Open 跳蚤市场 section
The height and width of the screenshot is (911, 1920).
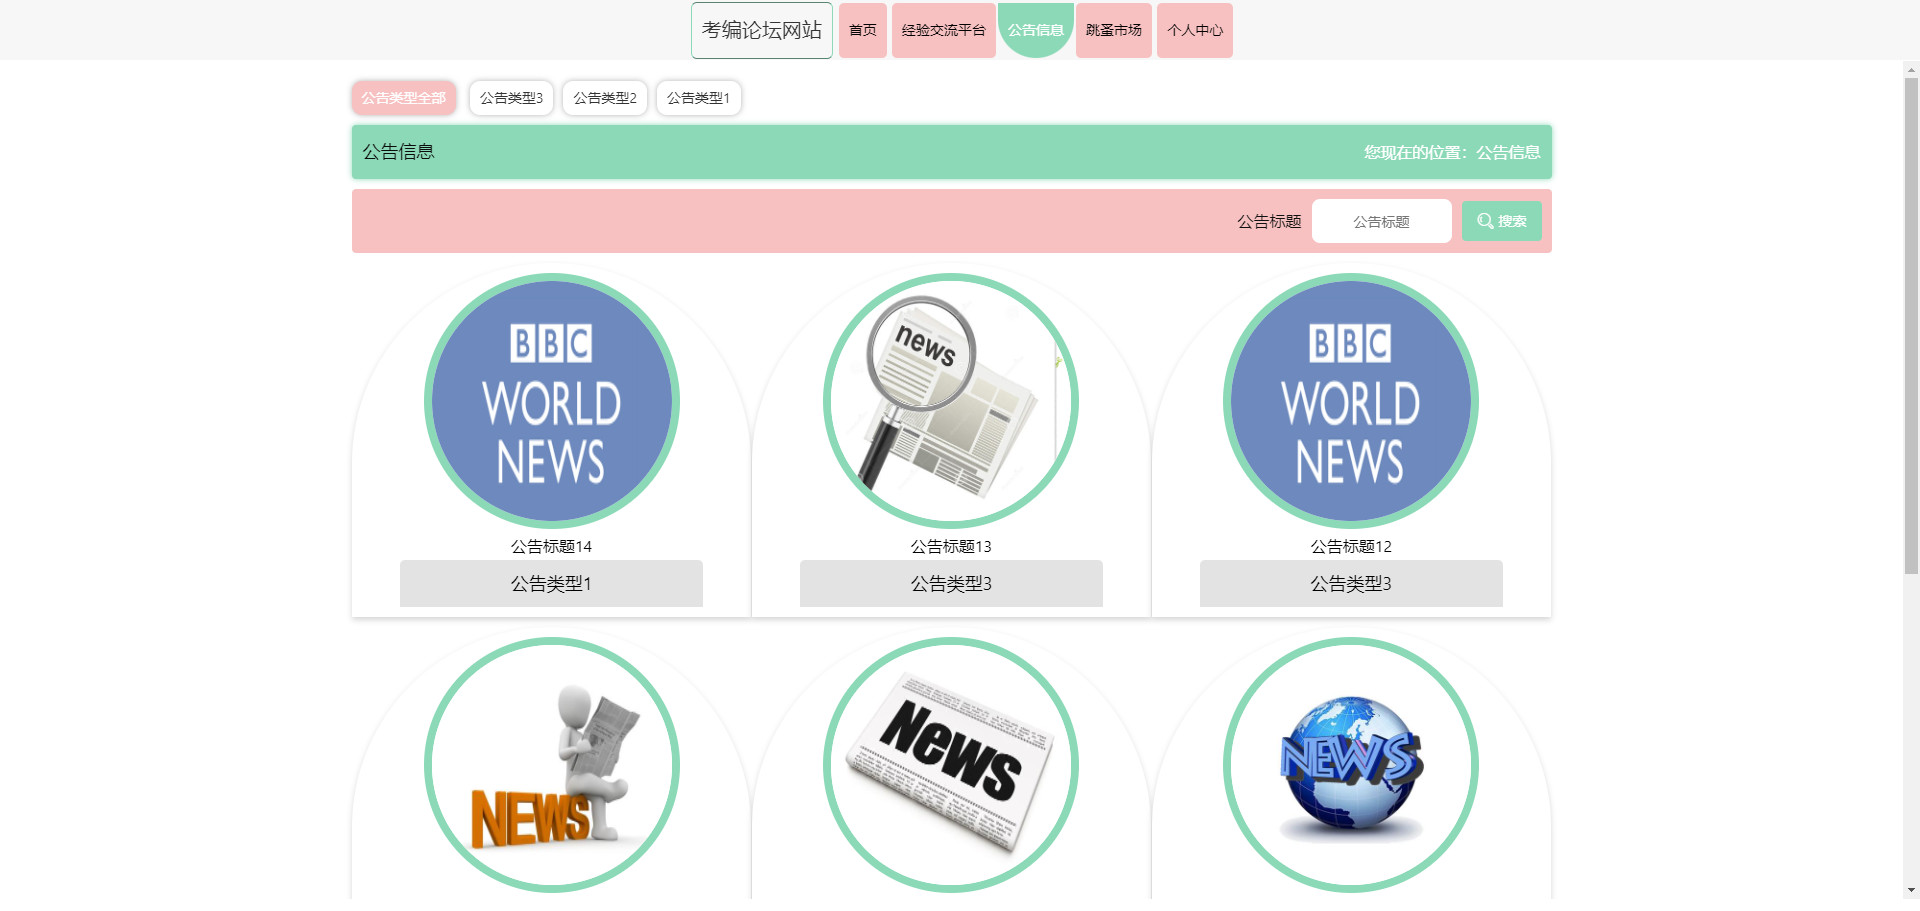pyautogui.click(x=1114, y=30)
